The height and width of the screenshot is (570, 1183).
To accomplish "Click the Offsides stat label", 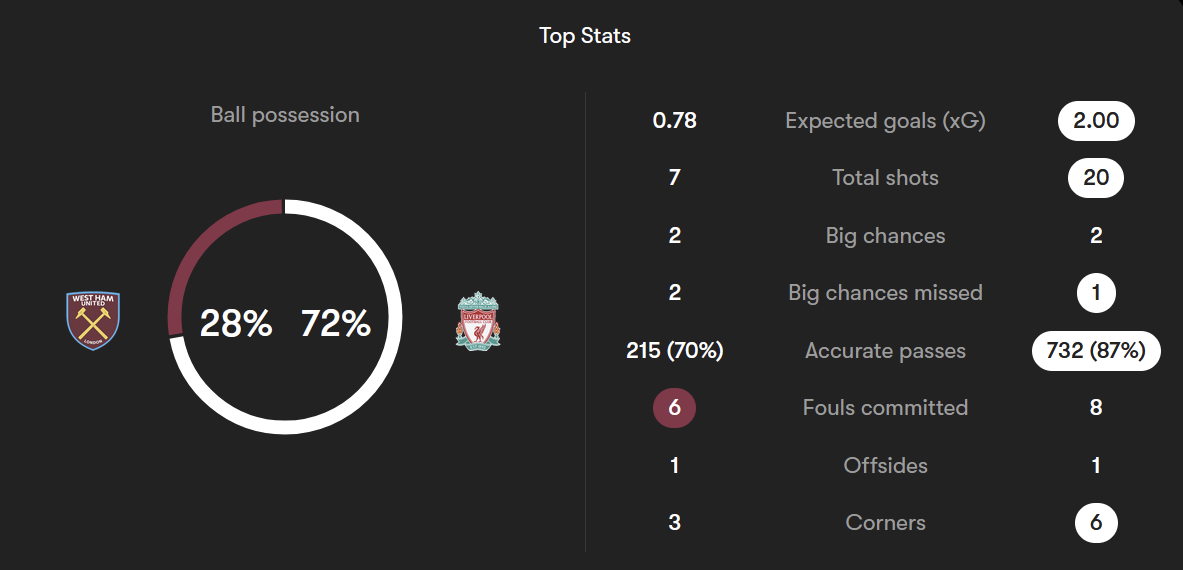I will tap(885, 465).
